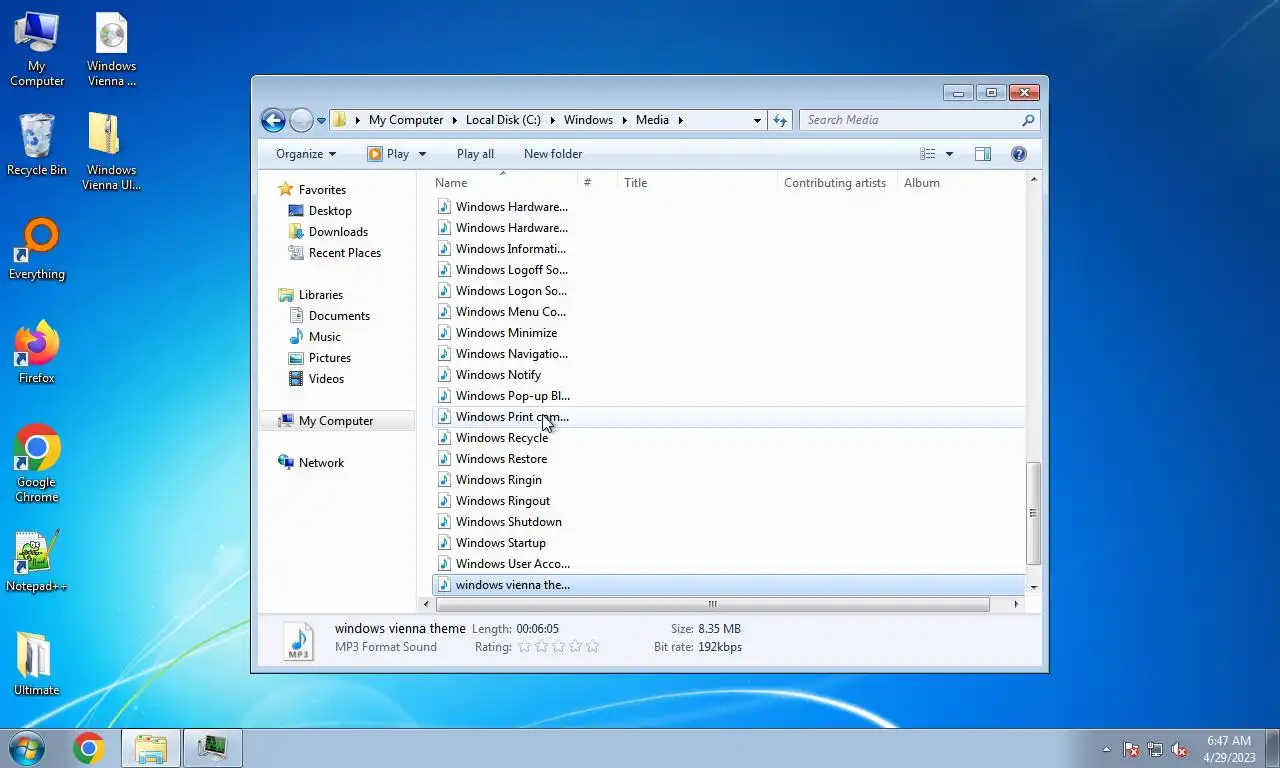Open Downloads in the Favorites list
The width and height of the screenshot is (1280, 768).
[338, 232]
